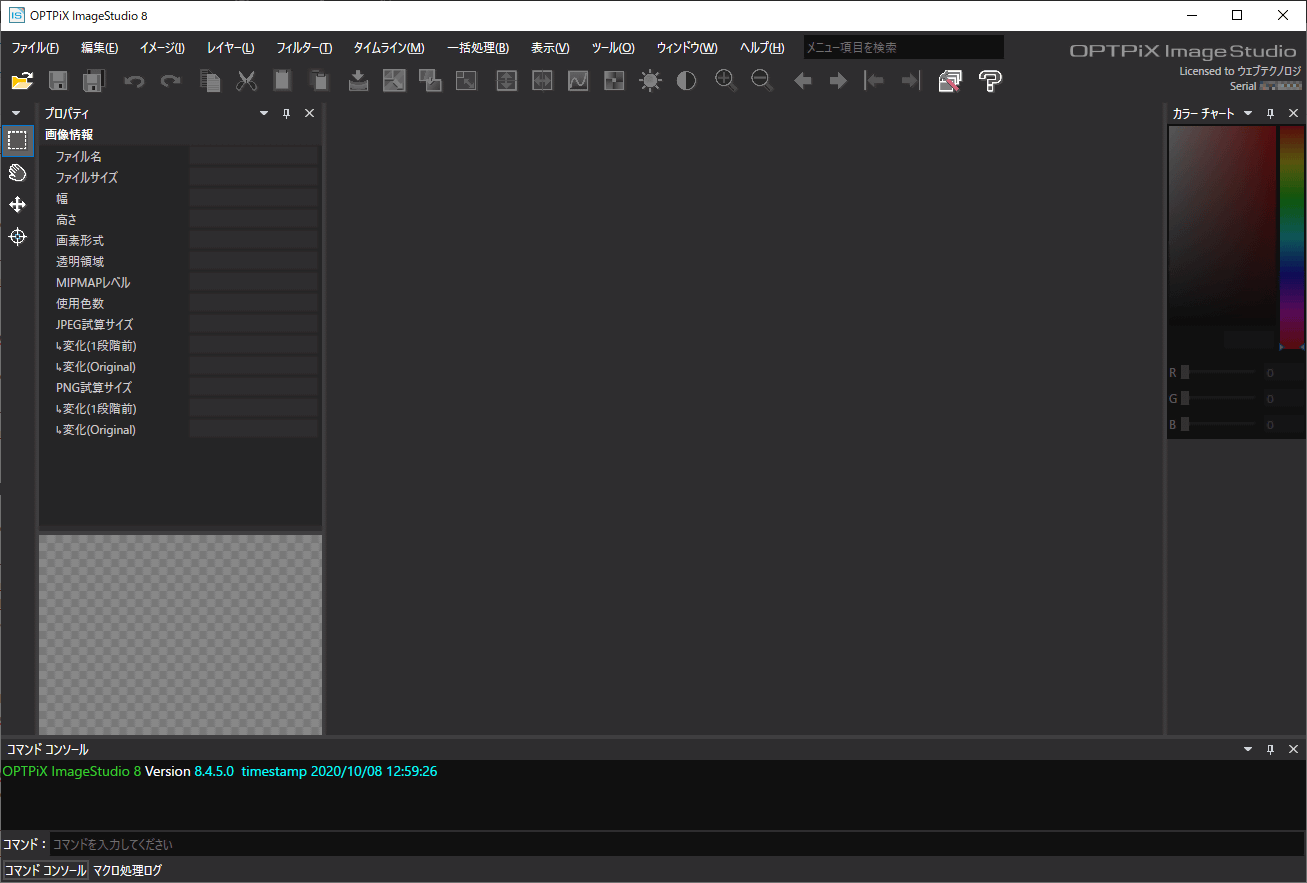This screenshot has width=1307, height=883.
Task: Click the undo arrow icon
Action: pos(134,81)
